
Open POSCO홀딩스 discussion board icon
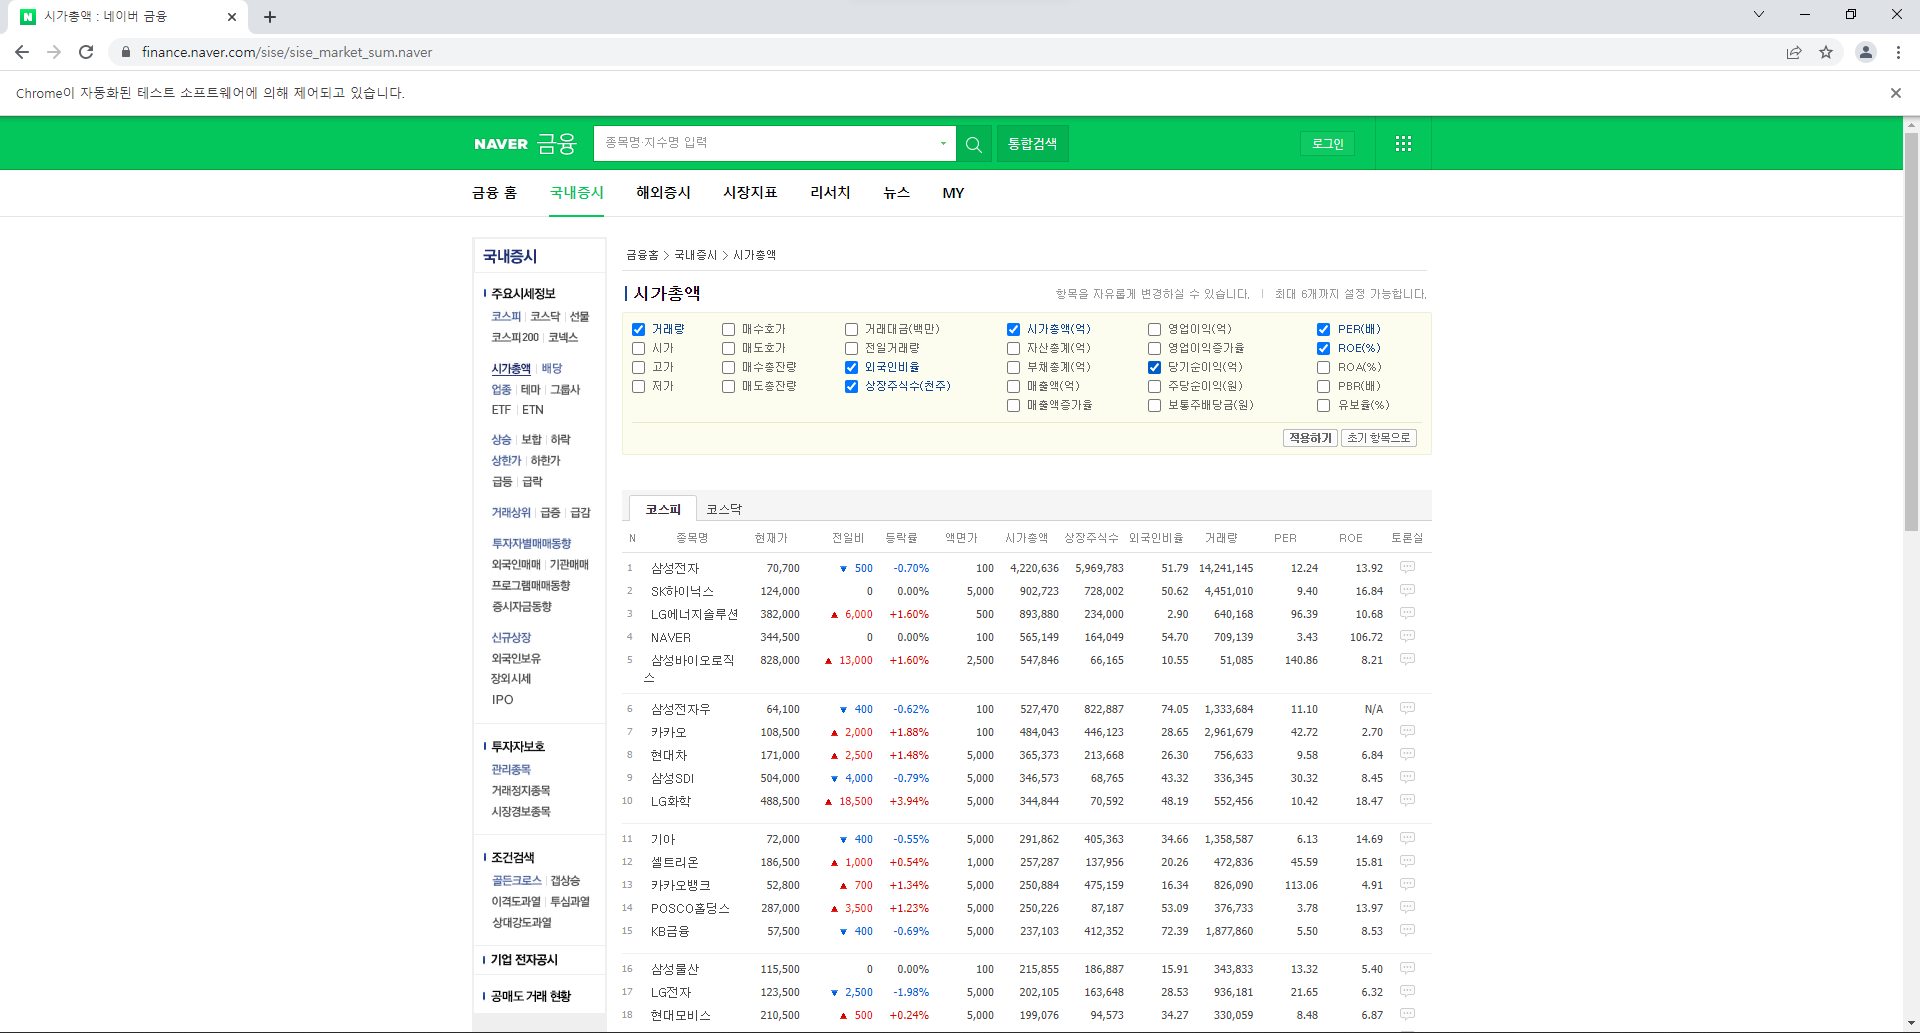(x=1407, y=907)
